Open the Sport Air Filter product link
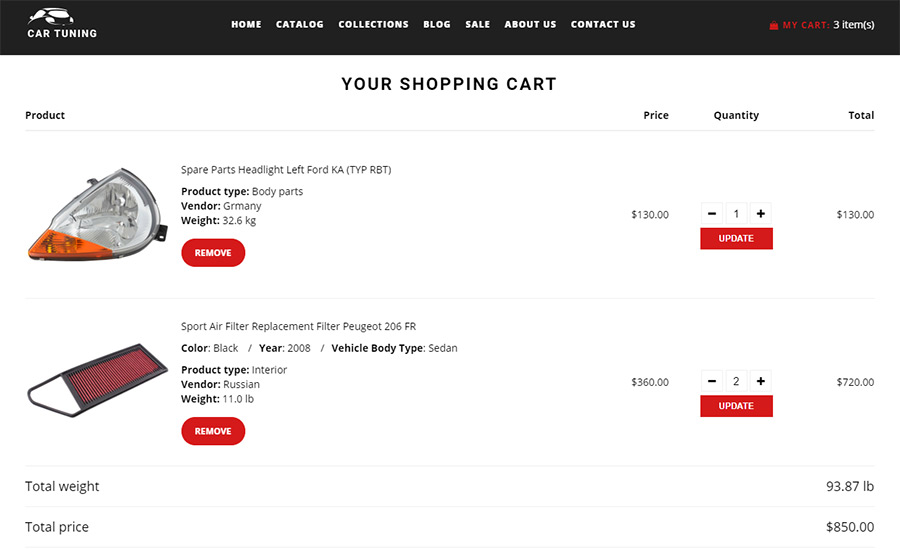 (x=298, y=327)
